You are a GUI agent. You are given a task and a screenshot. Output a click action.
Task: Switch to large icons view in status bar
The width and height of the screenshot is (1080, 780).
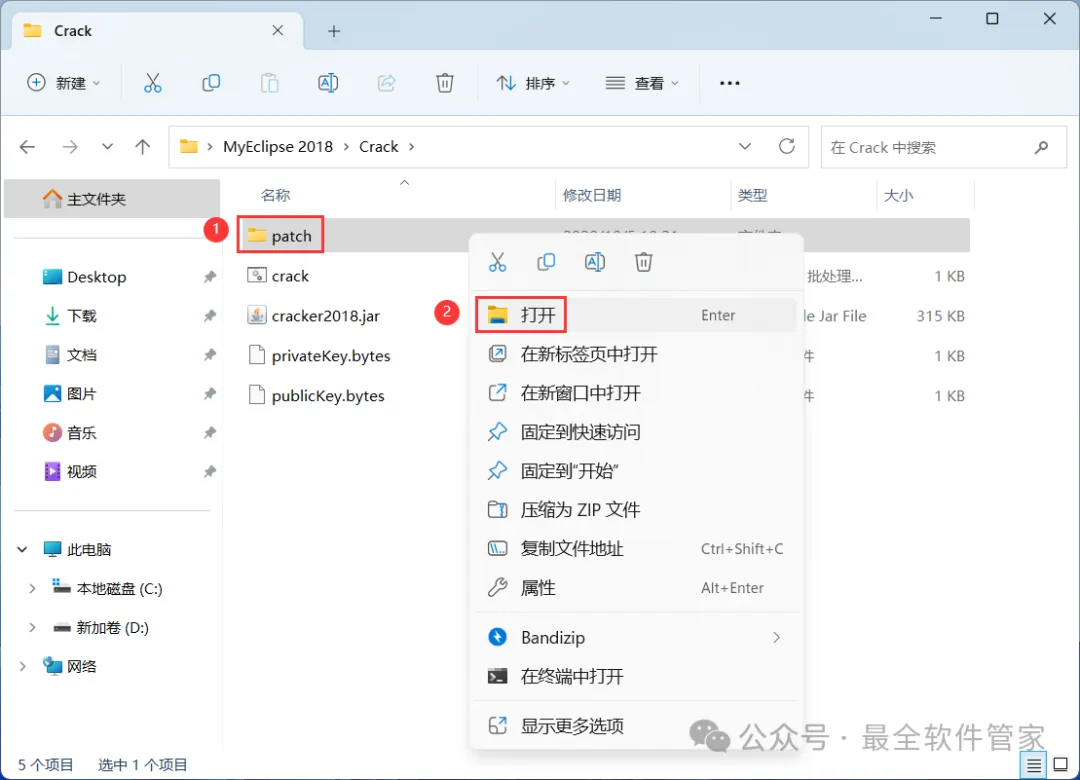(x=1061, y=765)
